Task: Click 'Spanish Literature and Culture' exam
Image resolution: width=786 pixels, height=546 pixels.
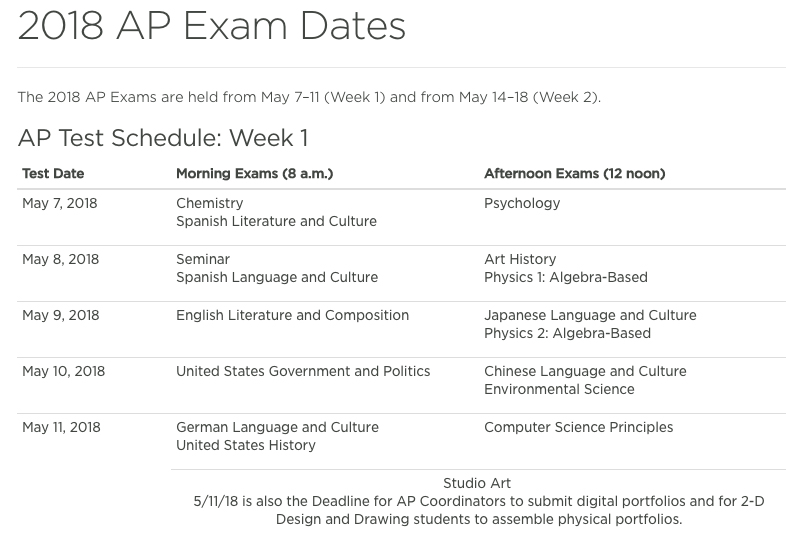Action: [x=276, y=221]
